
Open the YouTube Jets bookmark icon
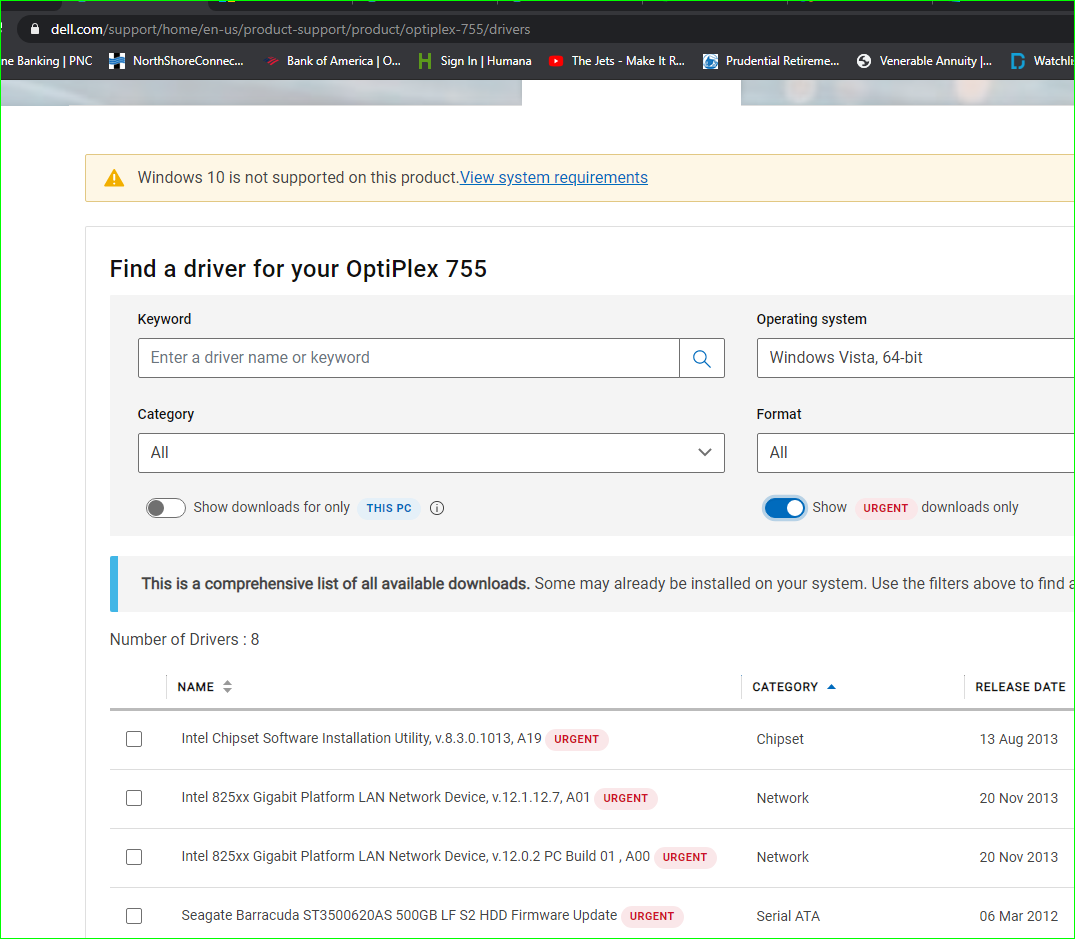click(556, 61)
